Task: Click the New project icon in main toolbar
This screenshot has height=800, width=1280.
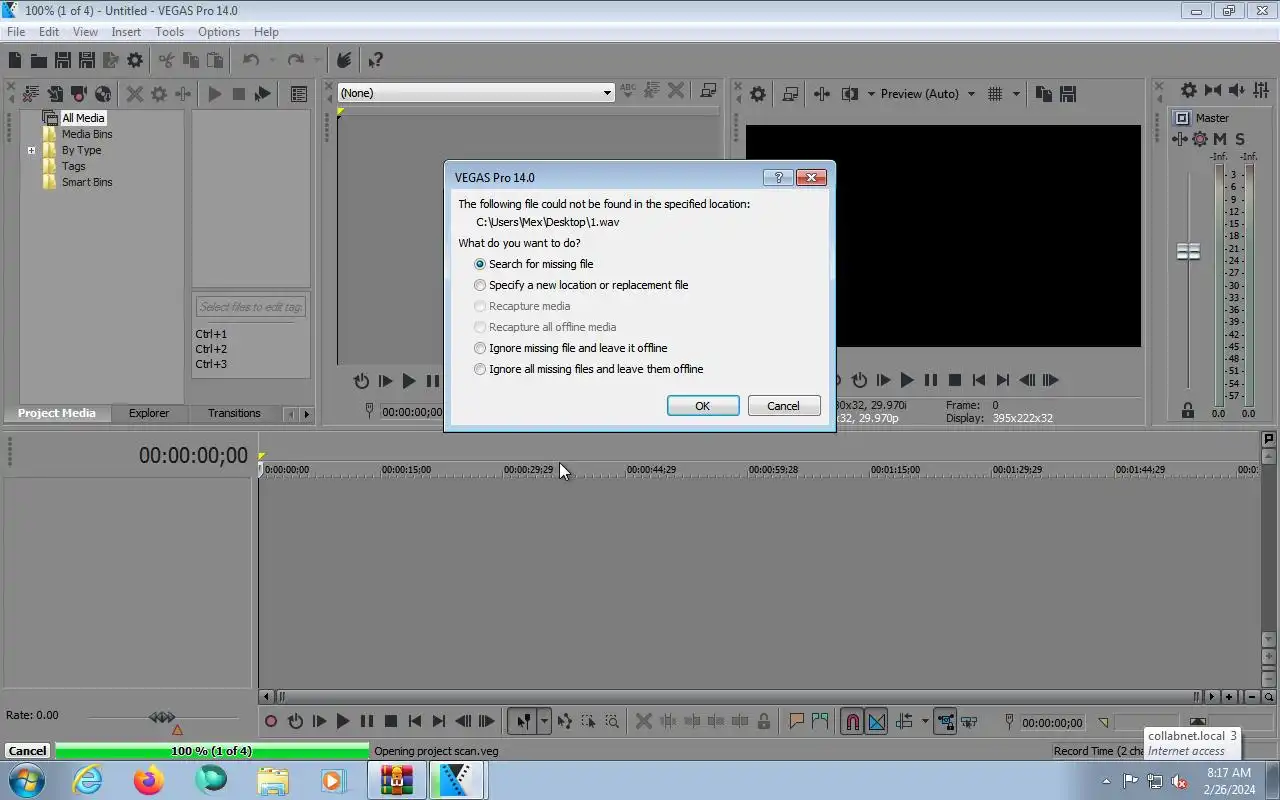Action: (x=15, y=61)
